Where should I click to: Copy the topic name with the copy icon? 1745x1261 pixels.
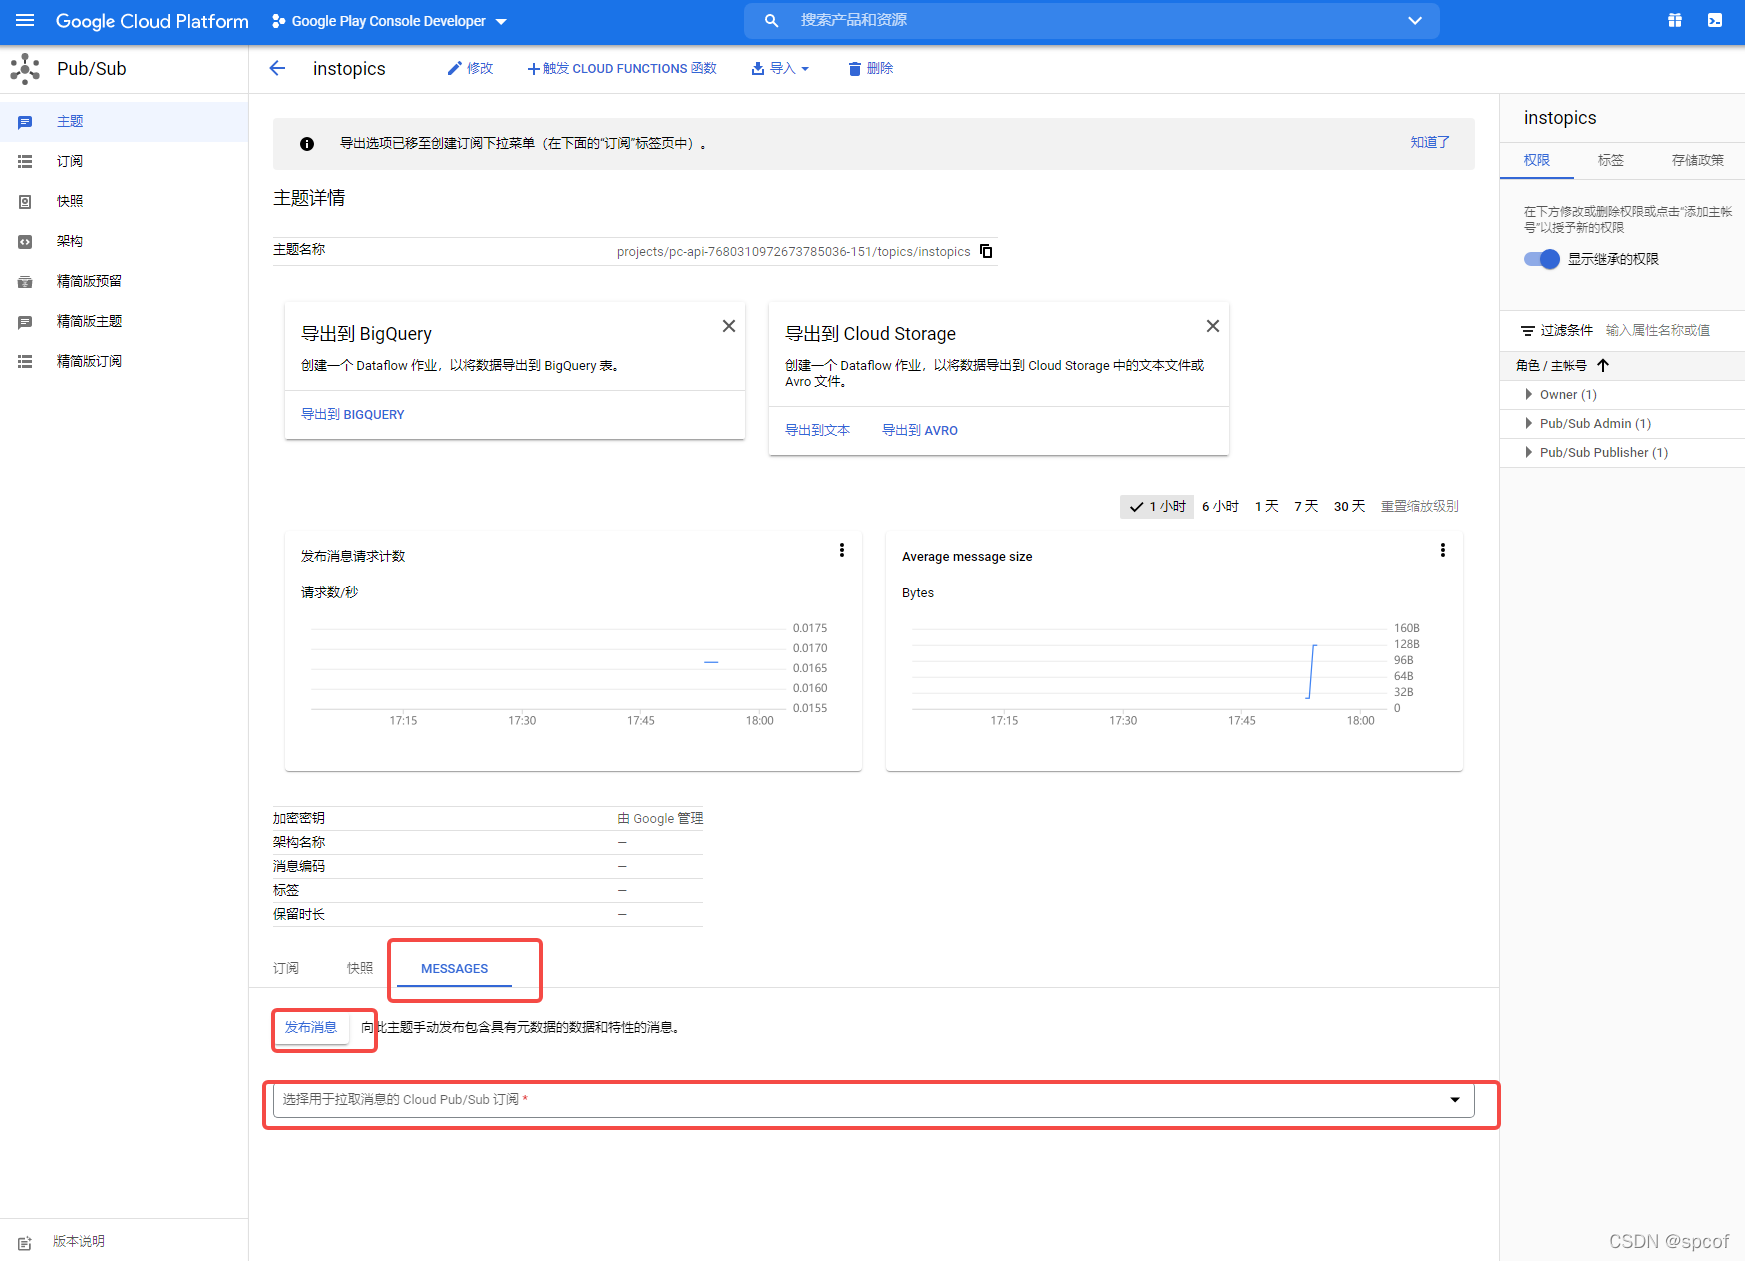tap(986, 251)
